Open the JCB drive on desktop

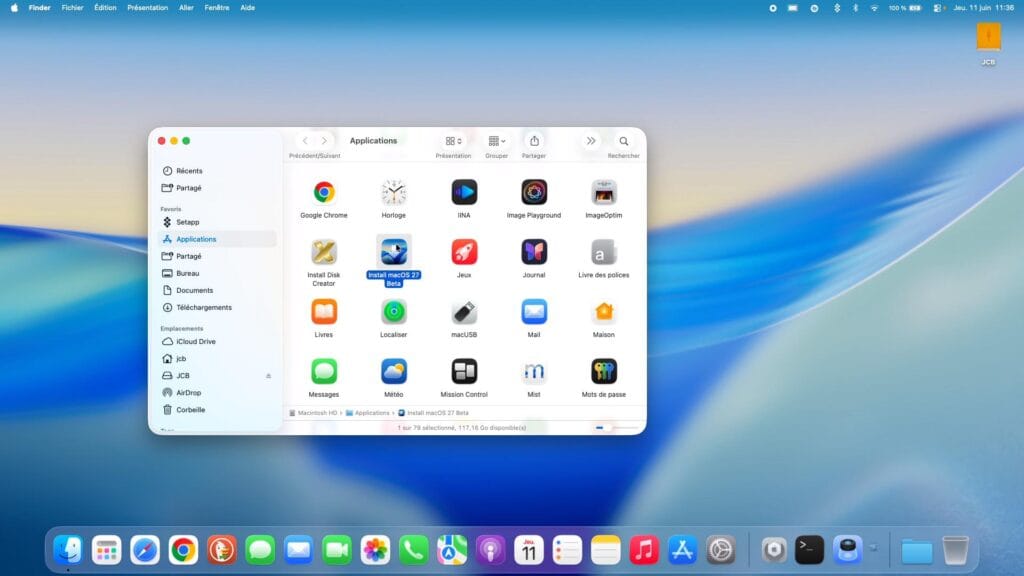(988, 37)
